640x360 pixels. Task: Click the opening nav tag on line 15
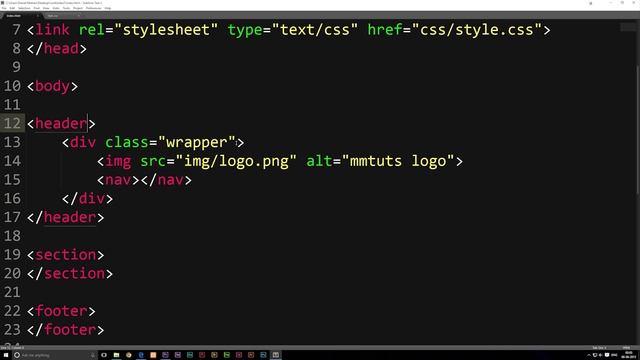tap(118, 180)
